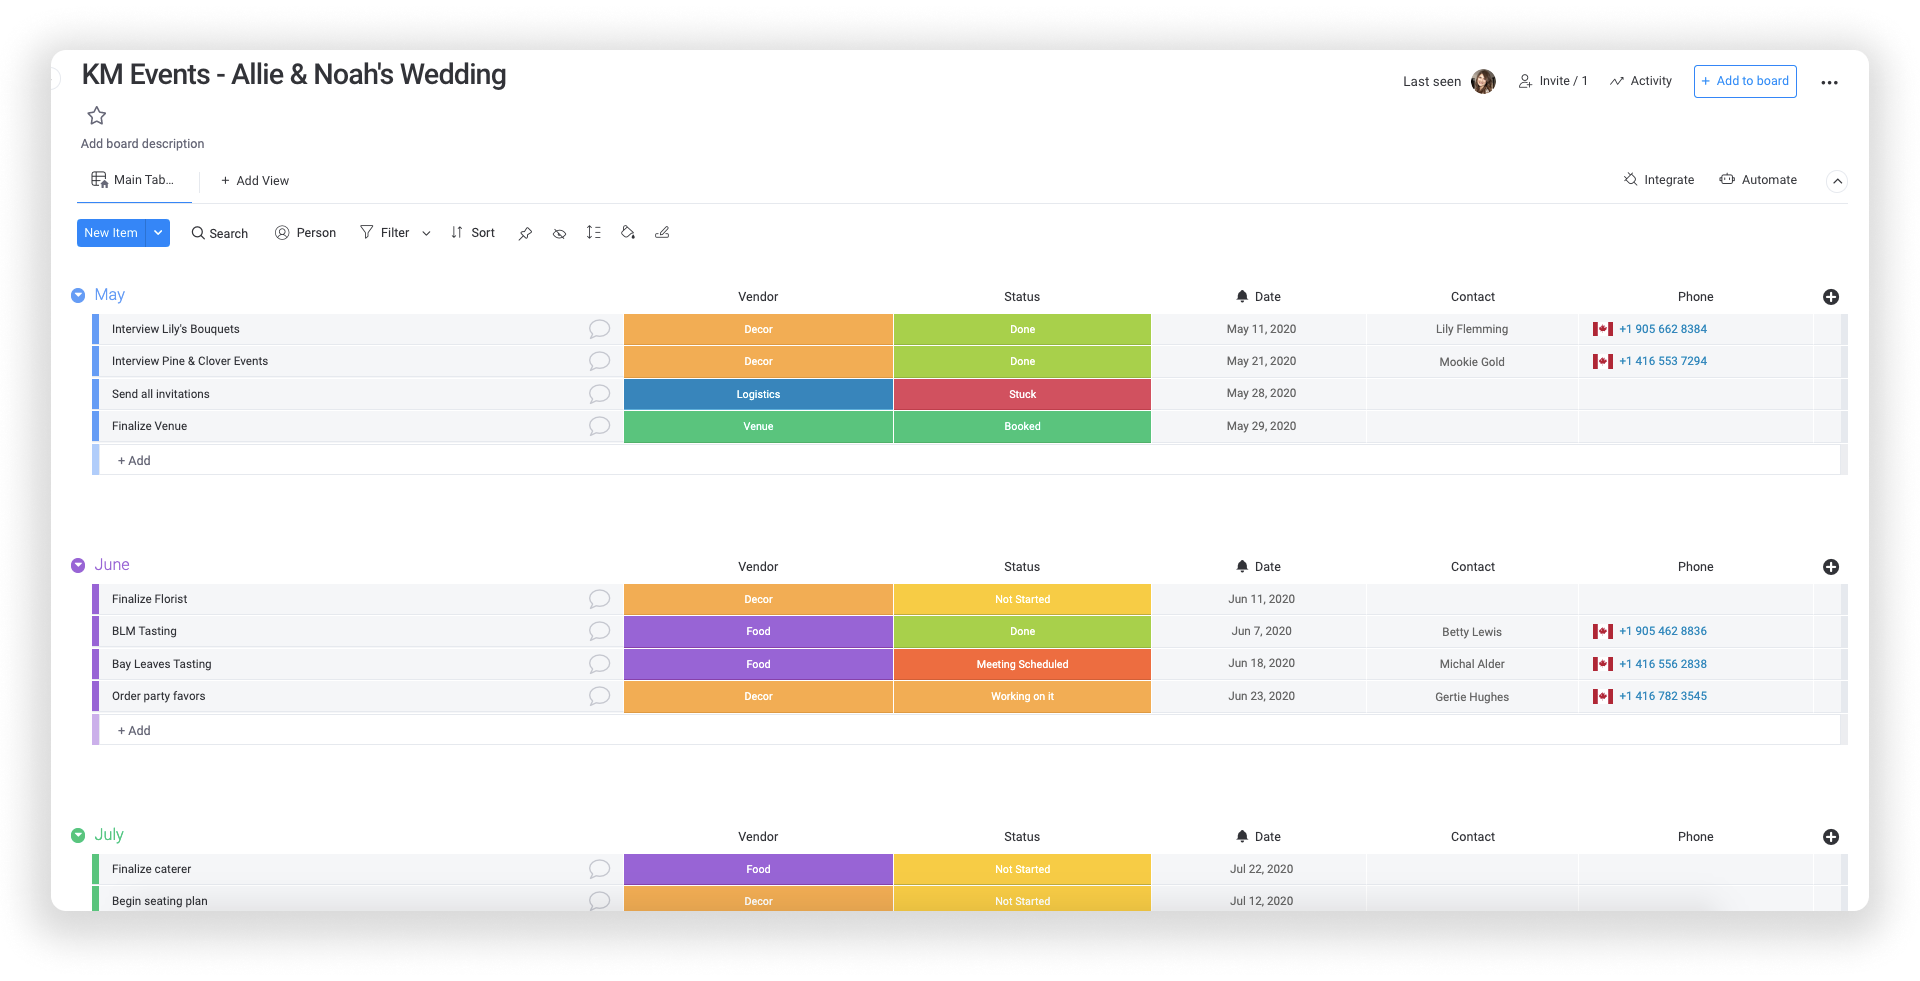
Task: Star the board as favorite
Action: pos(97,115)
